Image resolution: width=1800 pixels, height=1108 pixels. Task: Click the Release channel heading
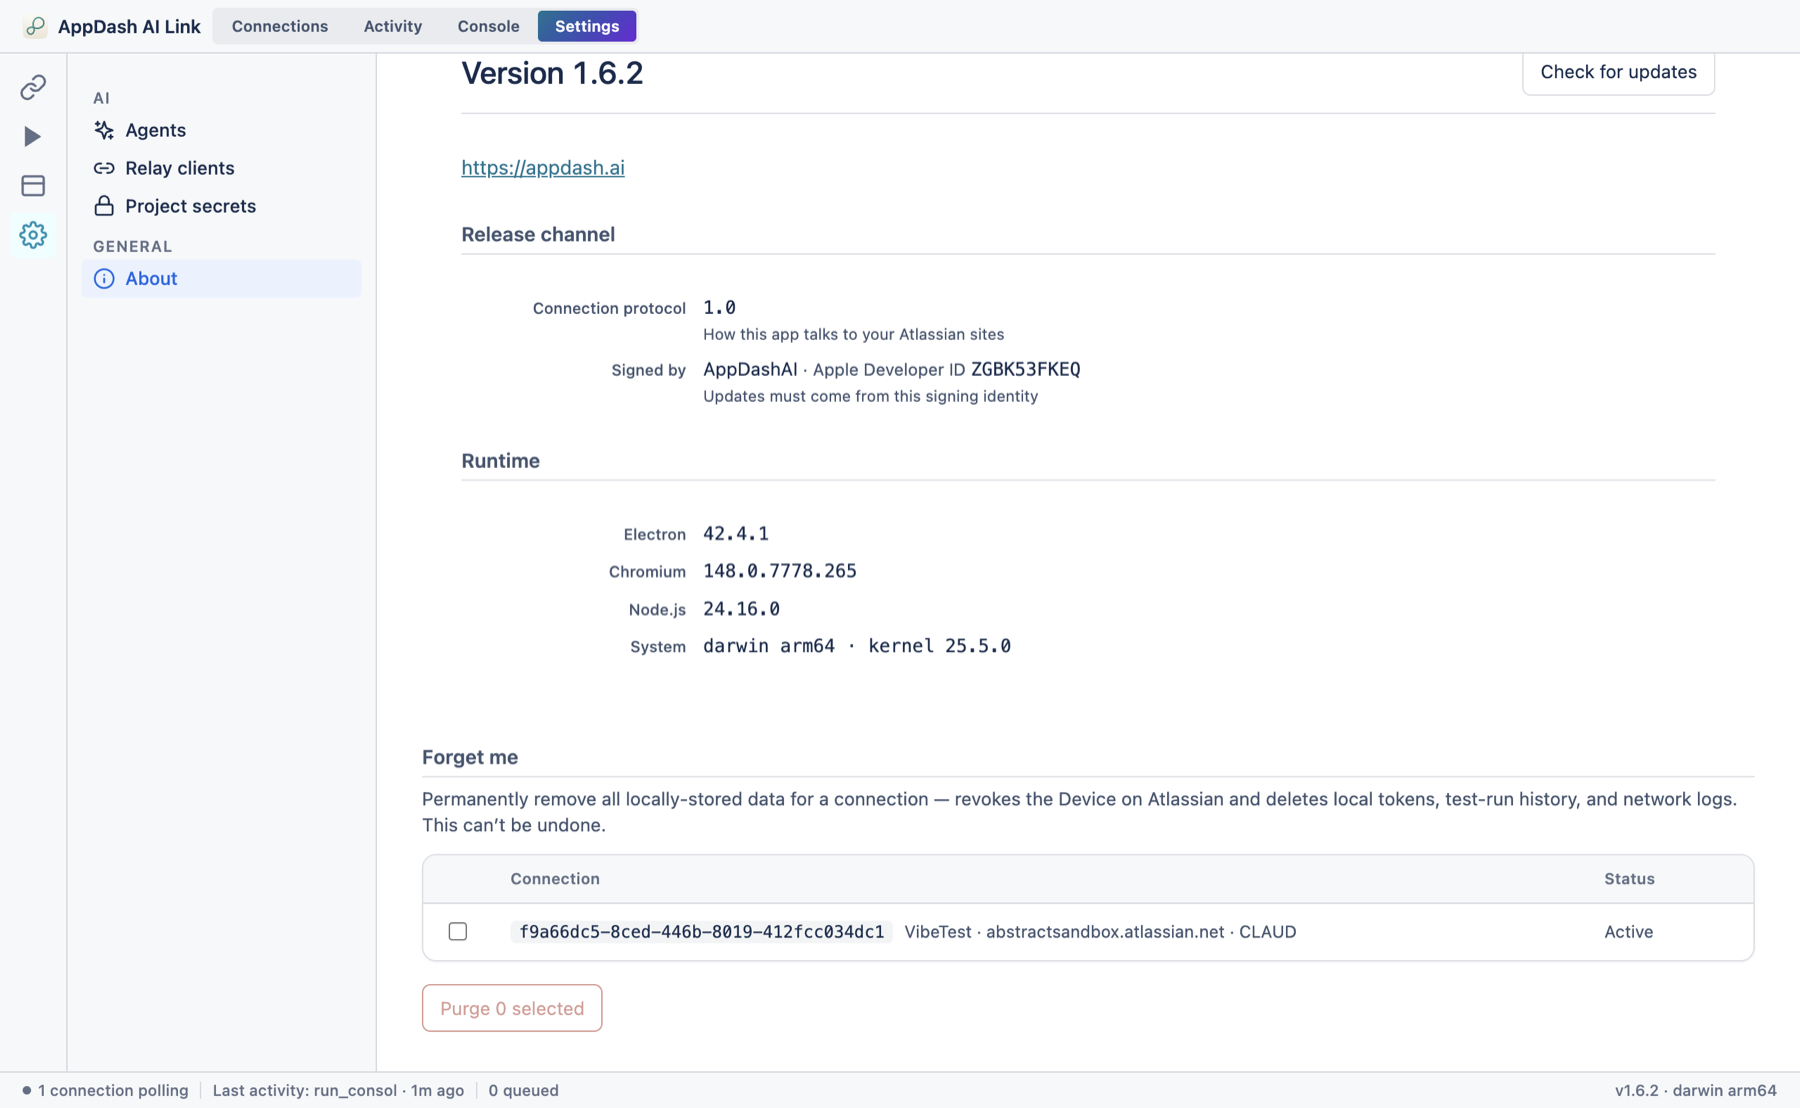pos(538,234)
